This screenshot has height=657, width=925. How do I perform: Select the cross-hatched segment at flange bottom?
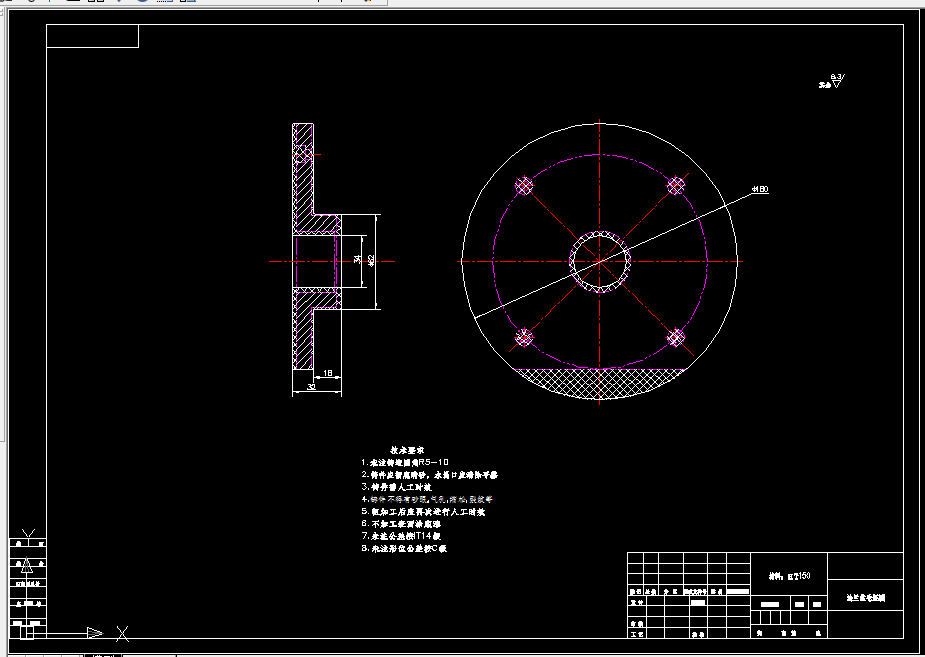click(x=600, y=383)
